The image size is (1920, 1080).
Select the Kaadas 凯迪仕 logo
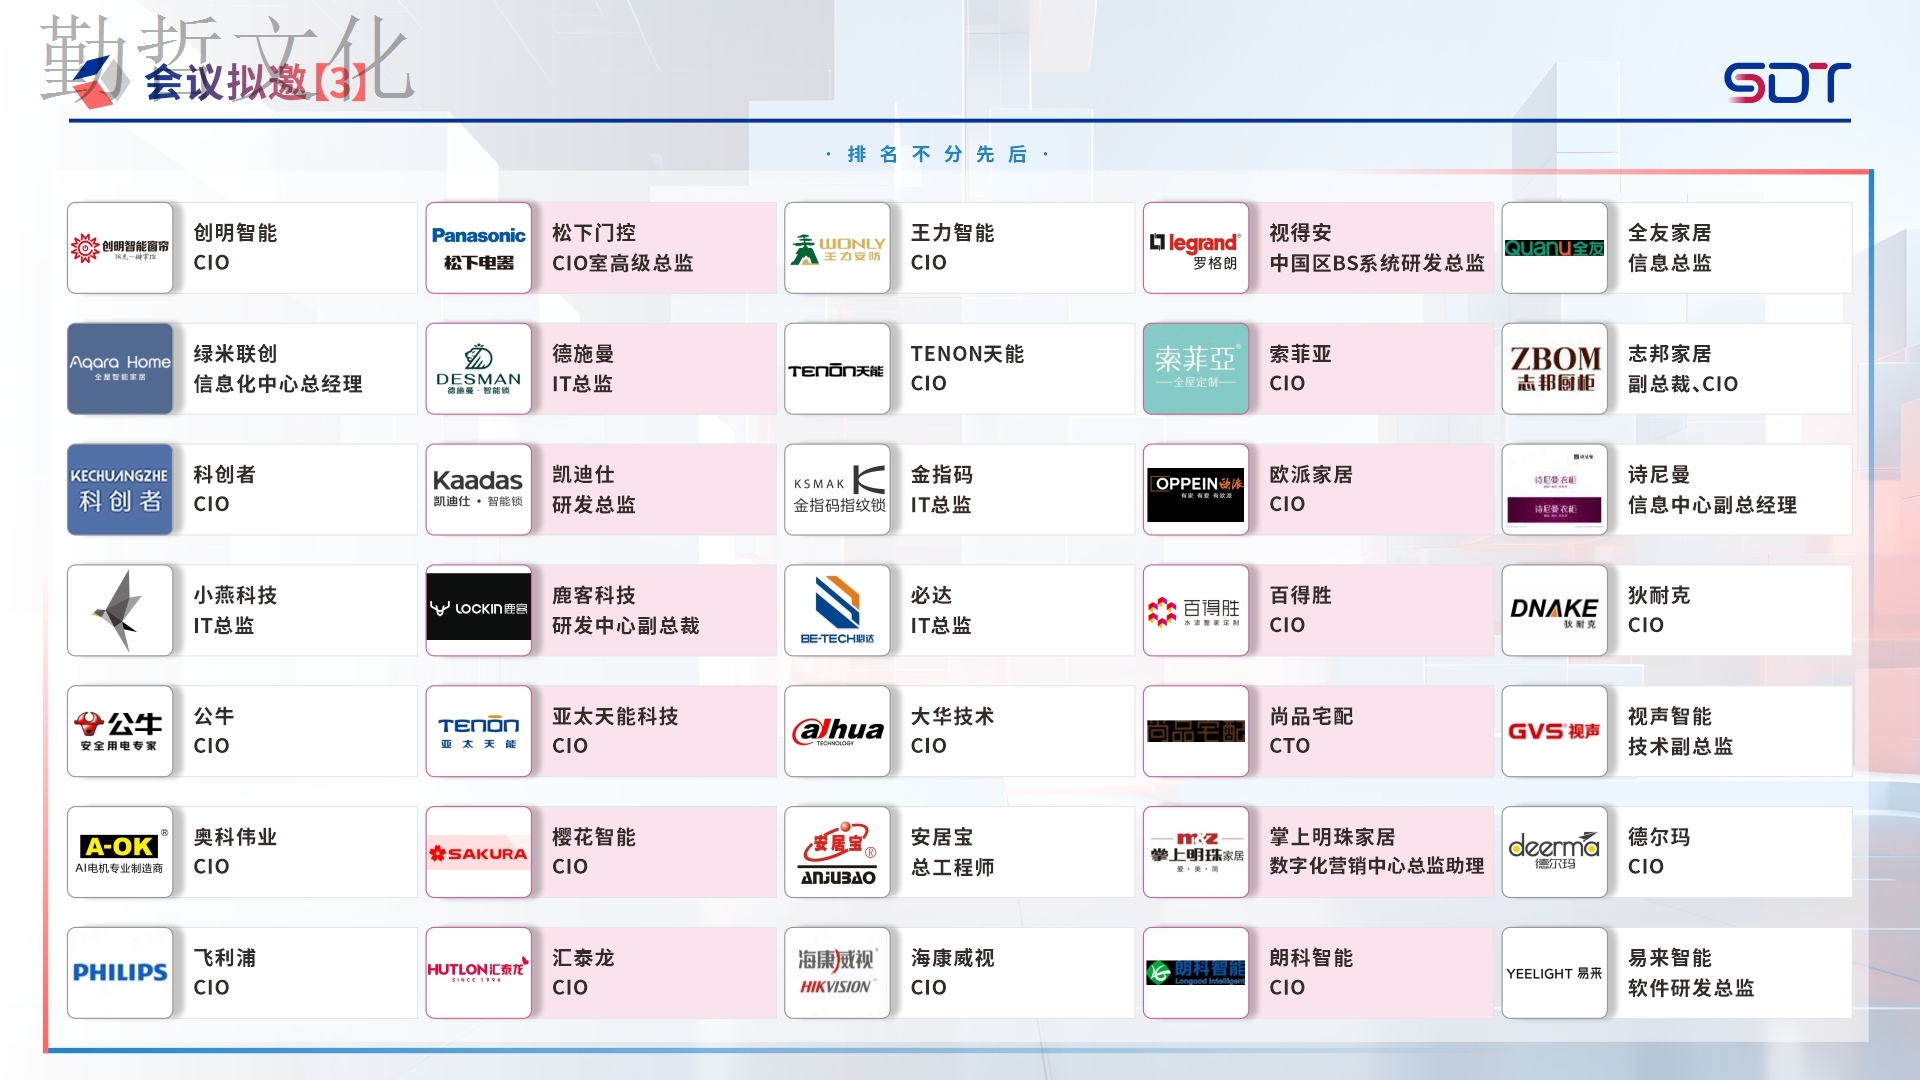click(478, 490)
